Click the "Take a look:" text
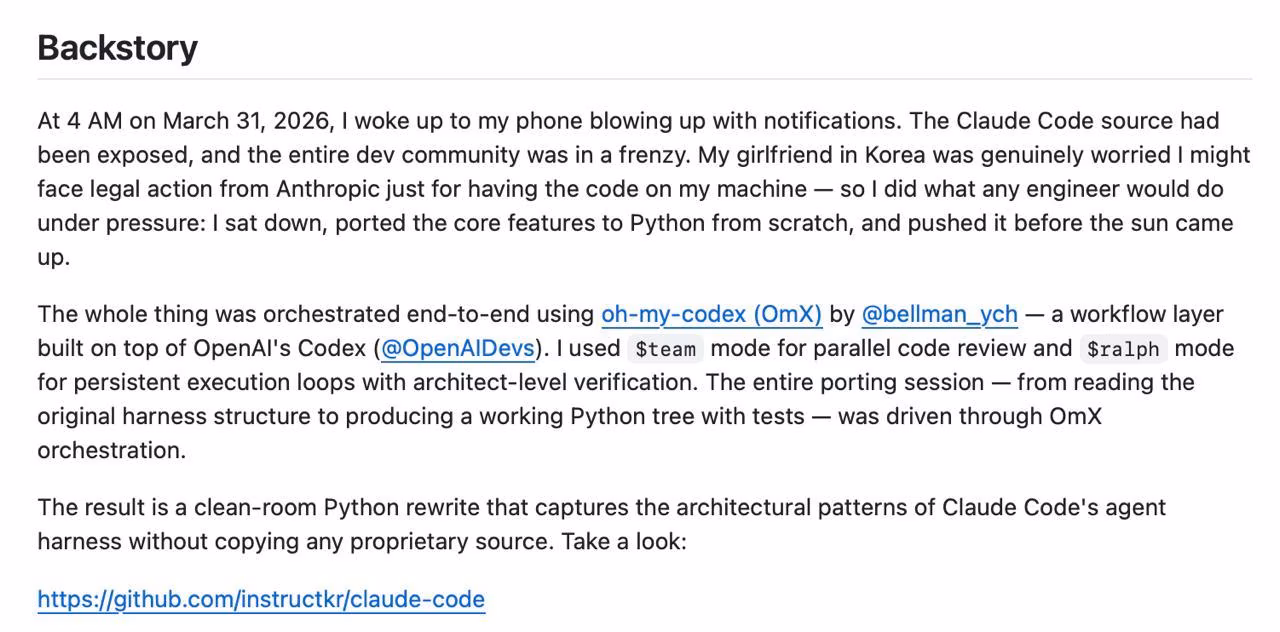Screen dimensions: 1280x632 pos(624,541)
